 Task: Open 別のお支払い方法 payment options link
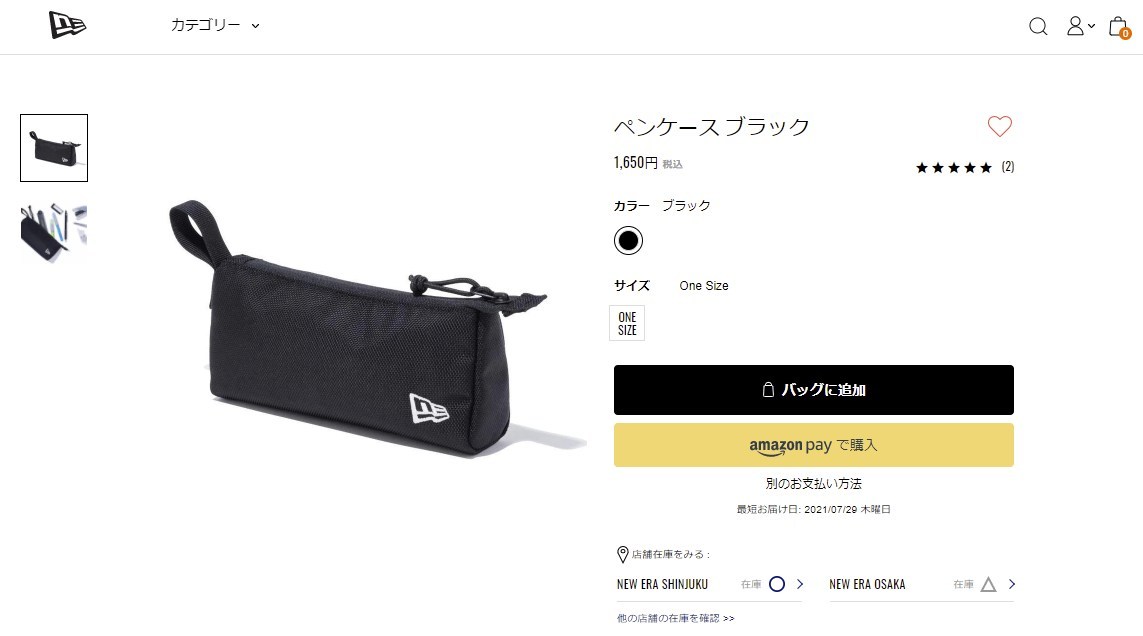coord(814,484)
